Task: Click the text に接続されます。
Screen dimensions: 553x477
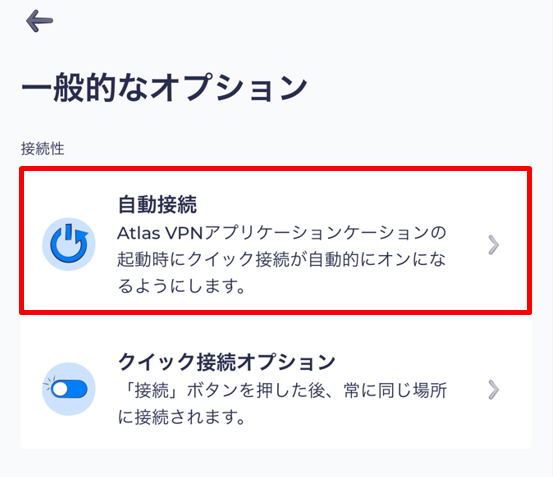Action: pos(182,417)
